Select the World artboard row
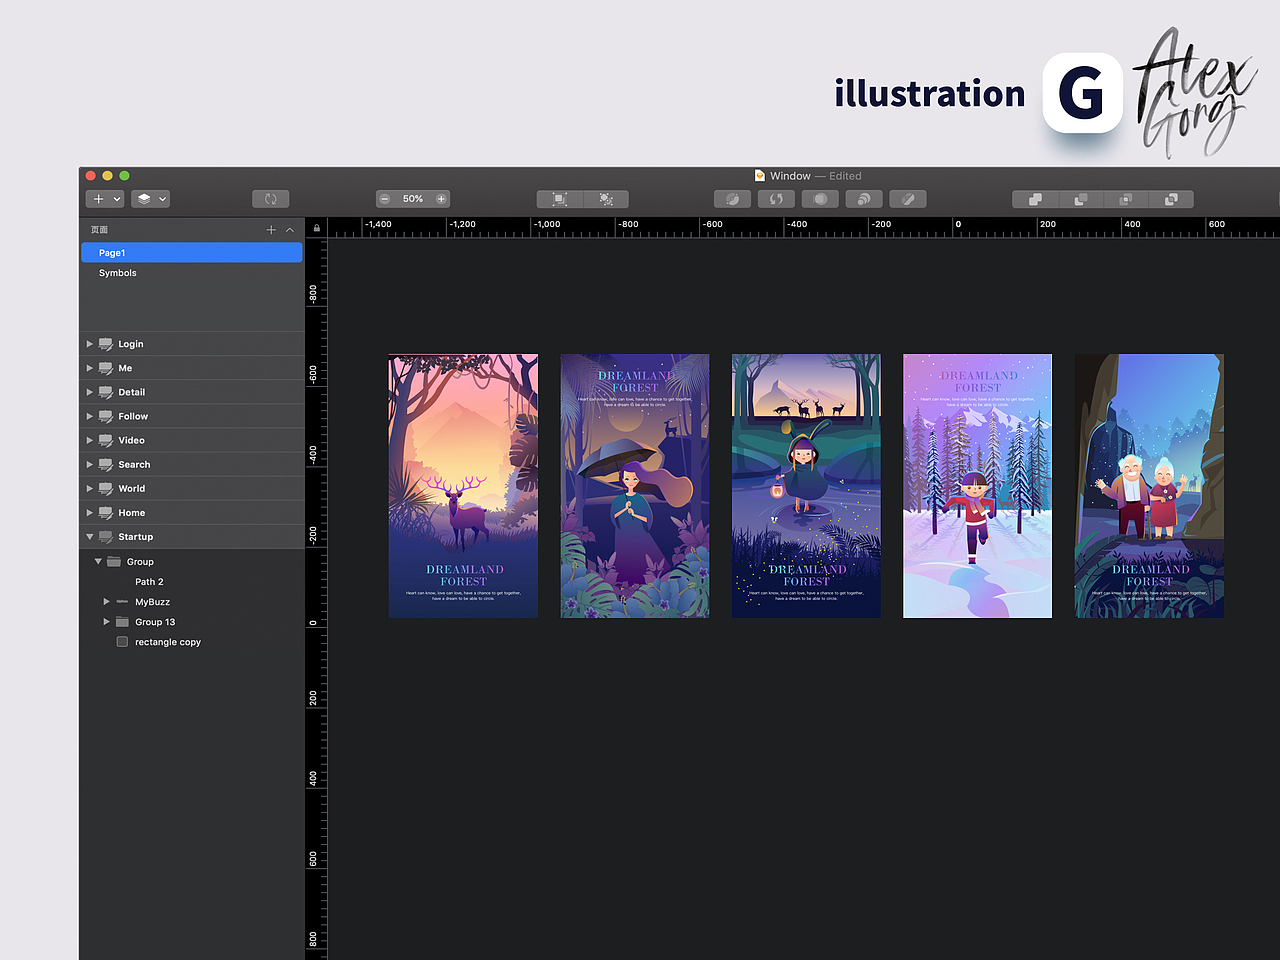 [191, 488]
